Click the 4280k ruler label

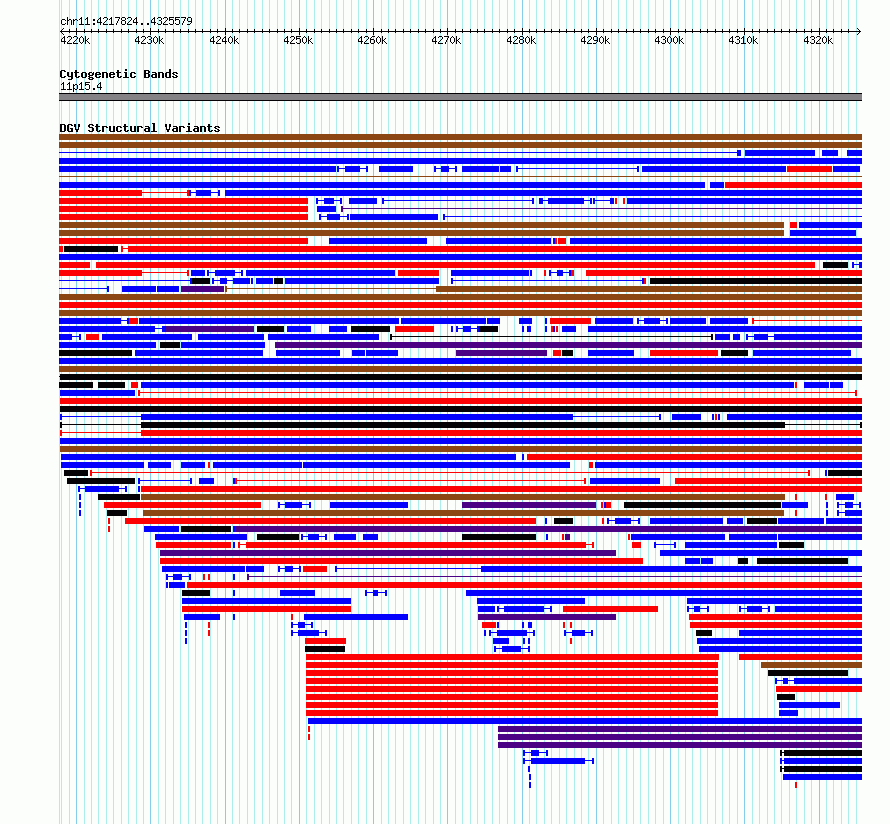521,40
